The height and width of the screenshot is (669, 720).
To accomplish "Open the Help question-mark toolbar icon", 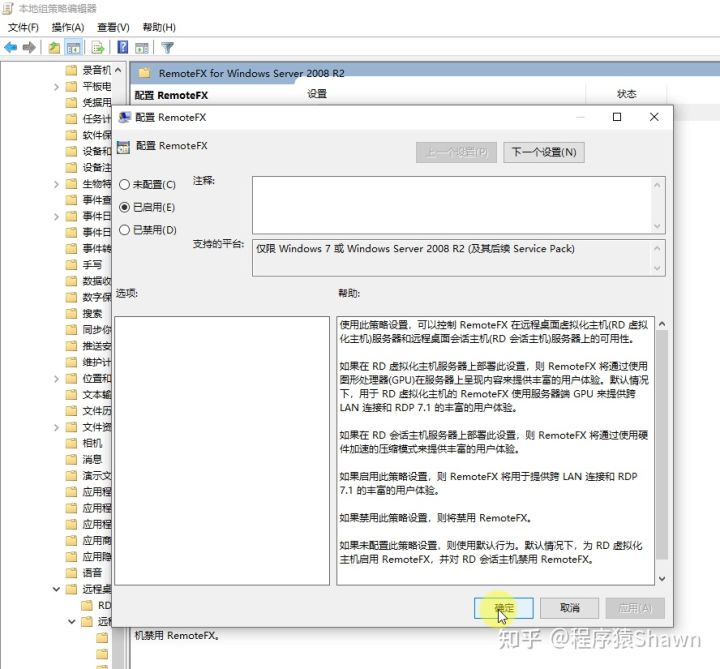I will point(123,47).
